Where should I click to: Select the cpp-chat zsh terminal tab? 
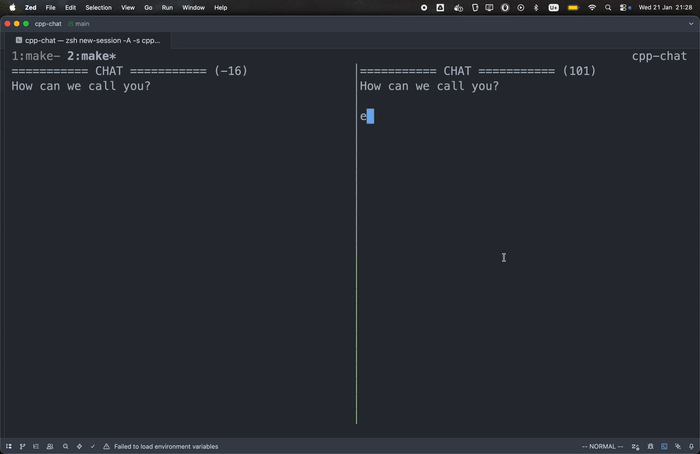(x=88, y=40)
